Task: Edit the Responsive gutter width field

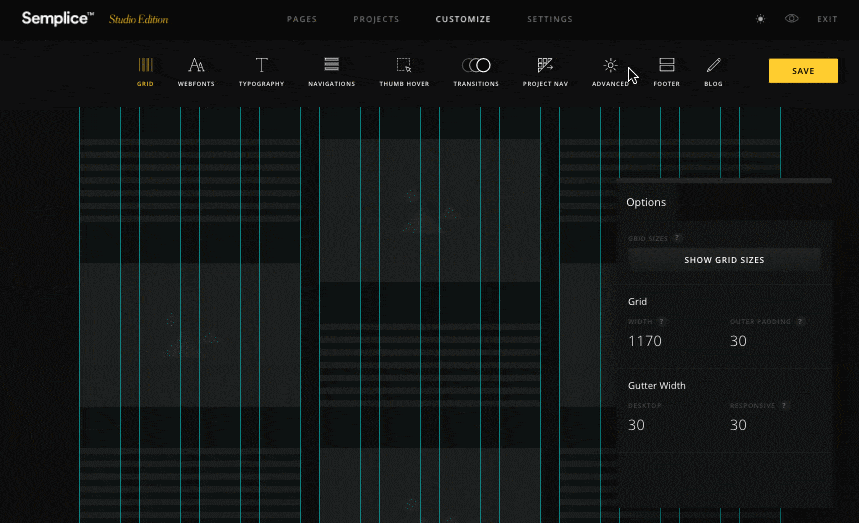Action: pos(738,425)
